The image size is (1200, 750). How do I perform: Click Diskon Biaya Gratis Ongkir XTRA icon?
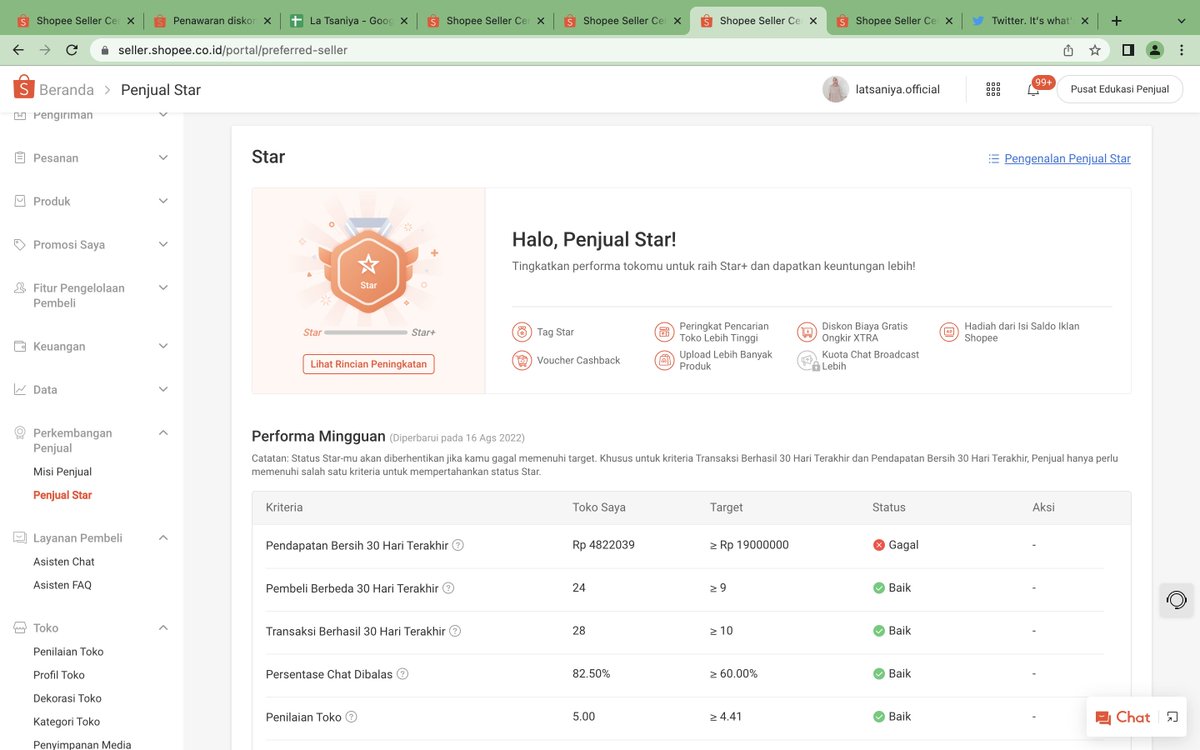(807, 332)
